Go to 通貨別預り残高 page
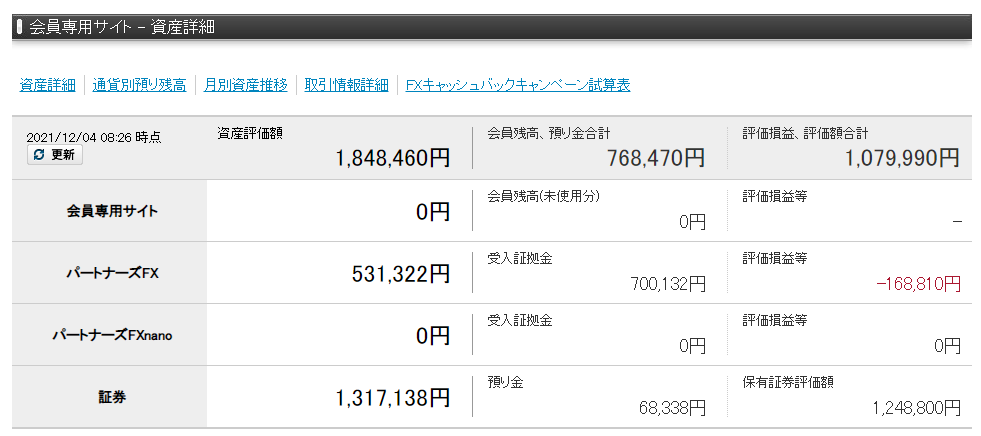981x436 pixels. tap(139, 85)
